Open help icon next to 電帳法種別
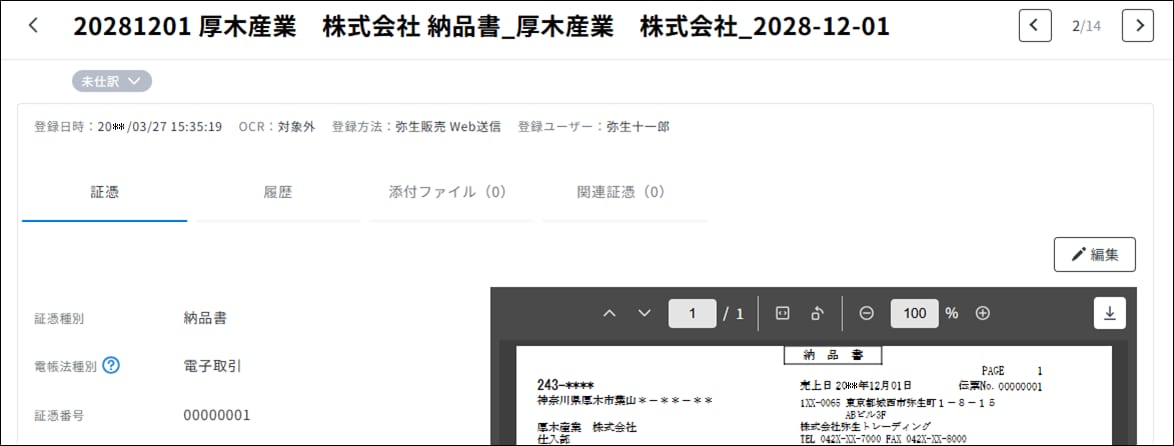 (x=111, y=366)
